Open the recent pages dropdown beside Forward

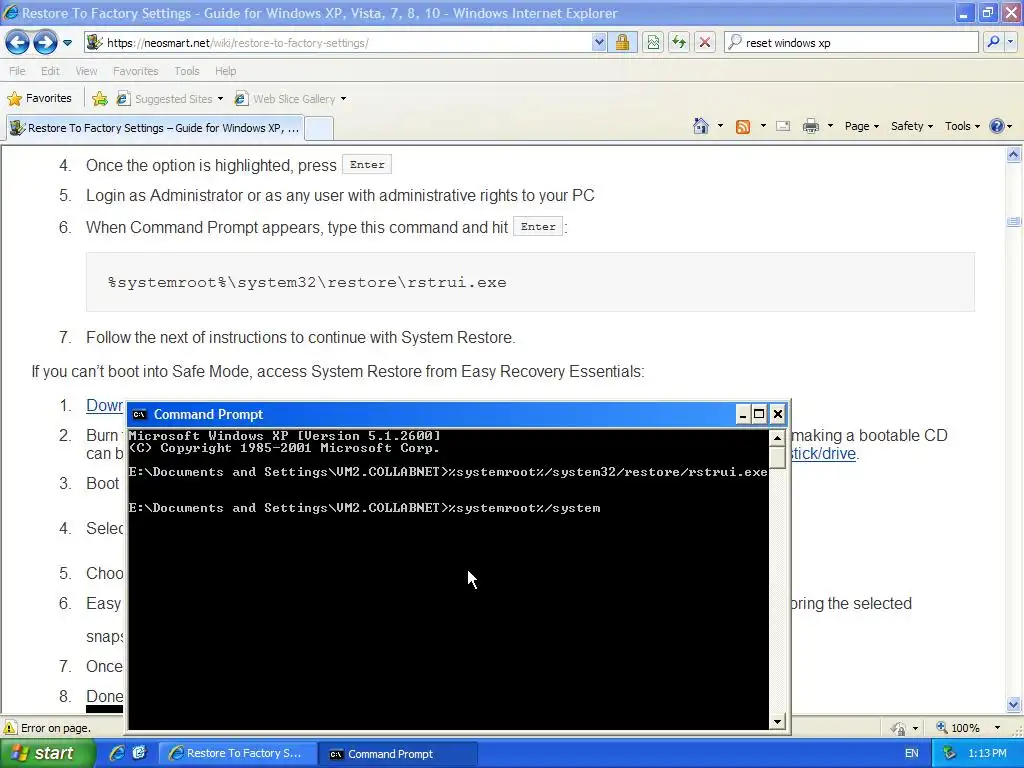(x=67, y=43)
